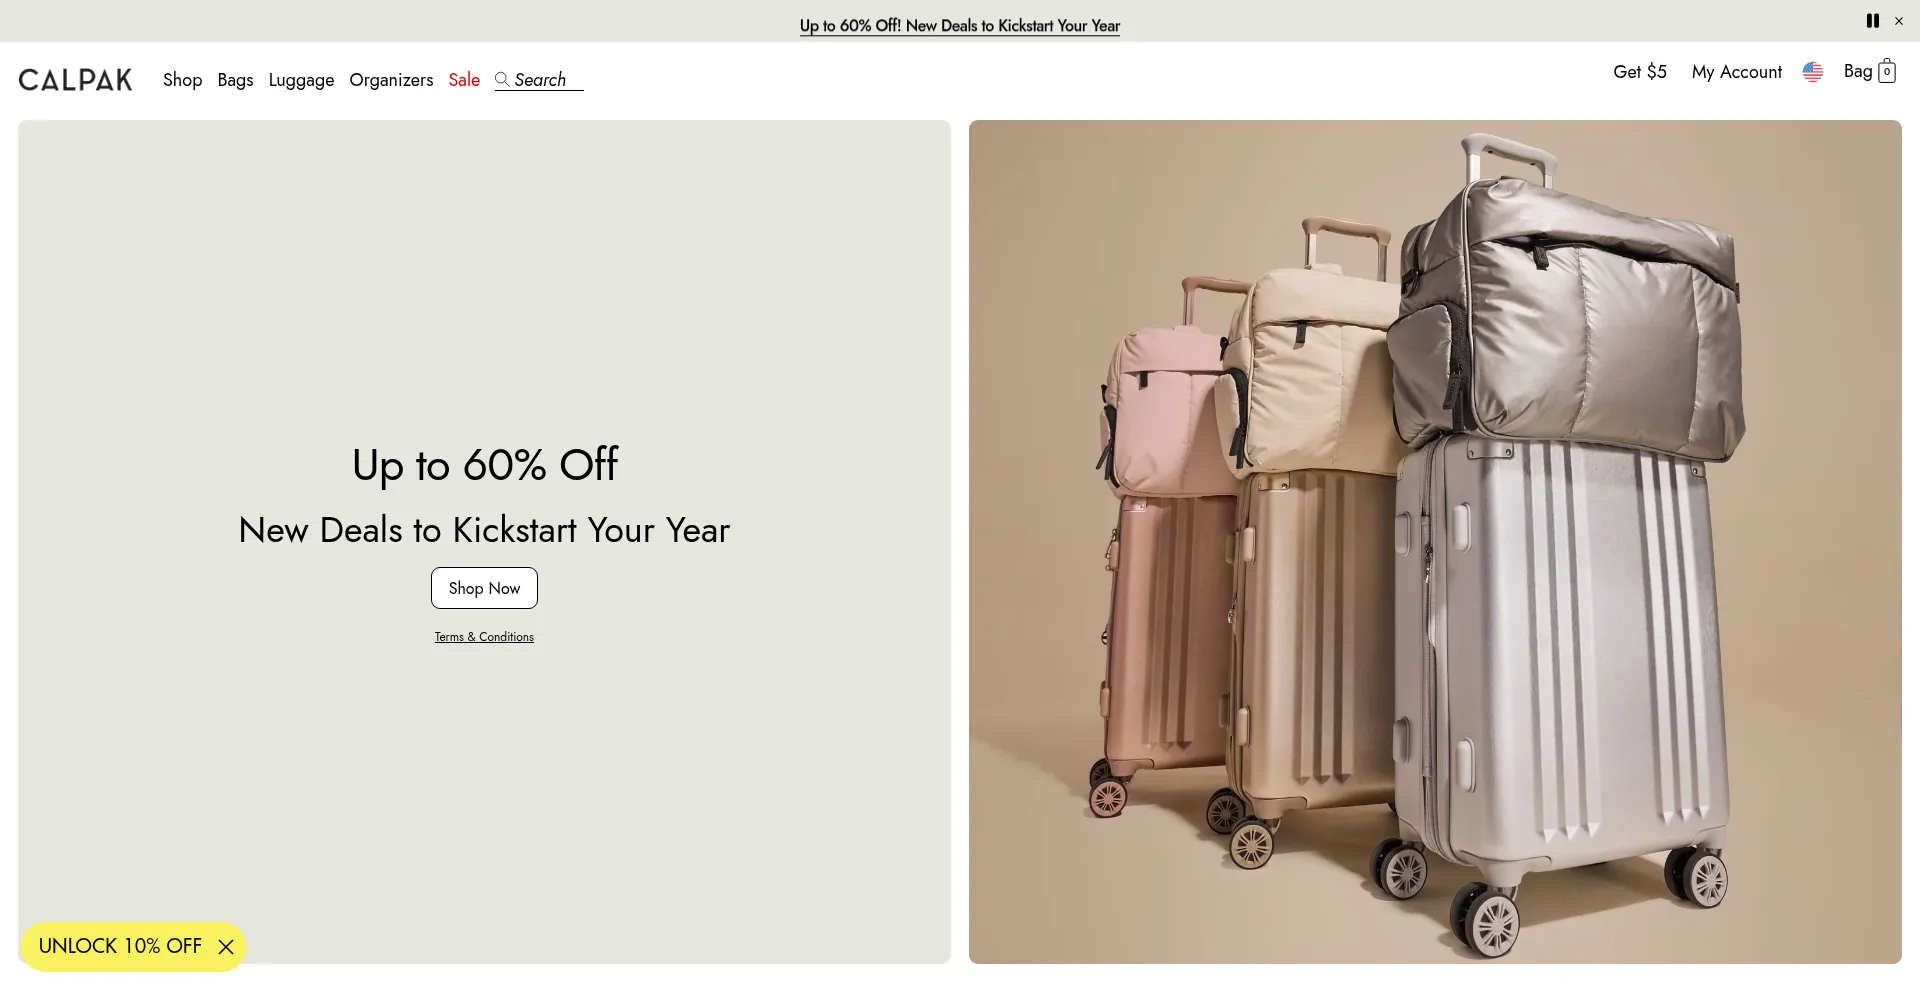Open the Shop menu
This screenshot has height=993, width=1920.
pos(182,80)
